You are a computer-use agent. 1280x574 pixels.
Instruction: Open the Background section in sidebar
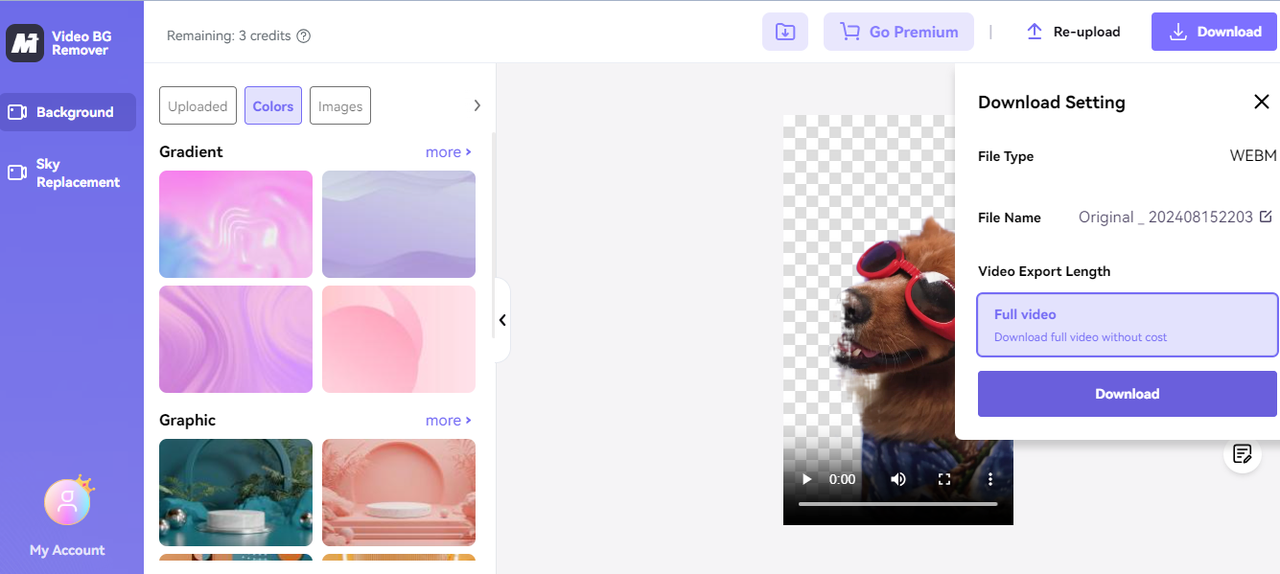click(68, 112)
